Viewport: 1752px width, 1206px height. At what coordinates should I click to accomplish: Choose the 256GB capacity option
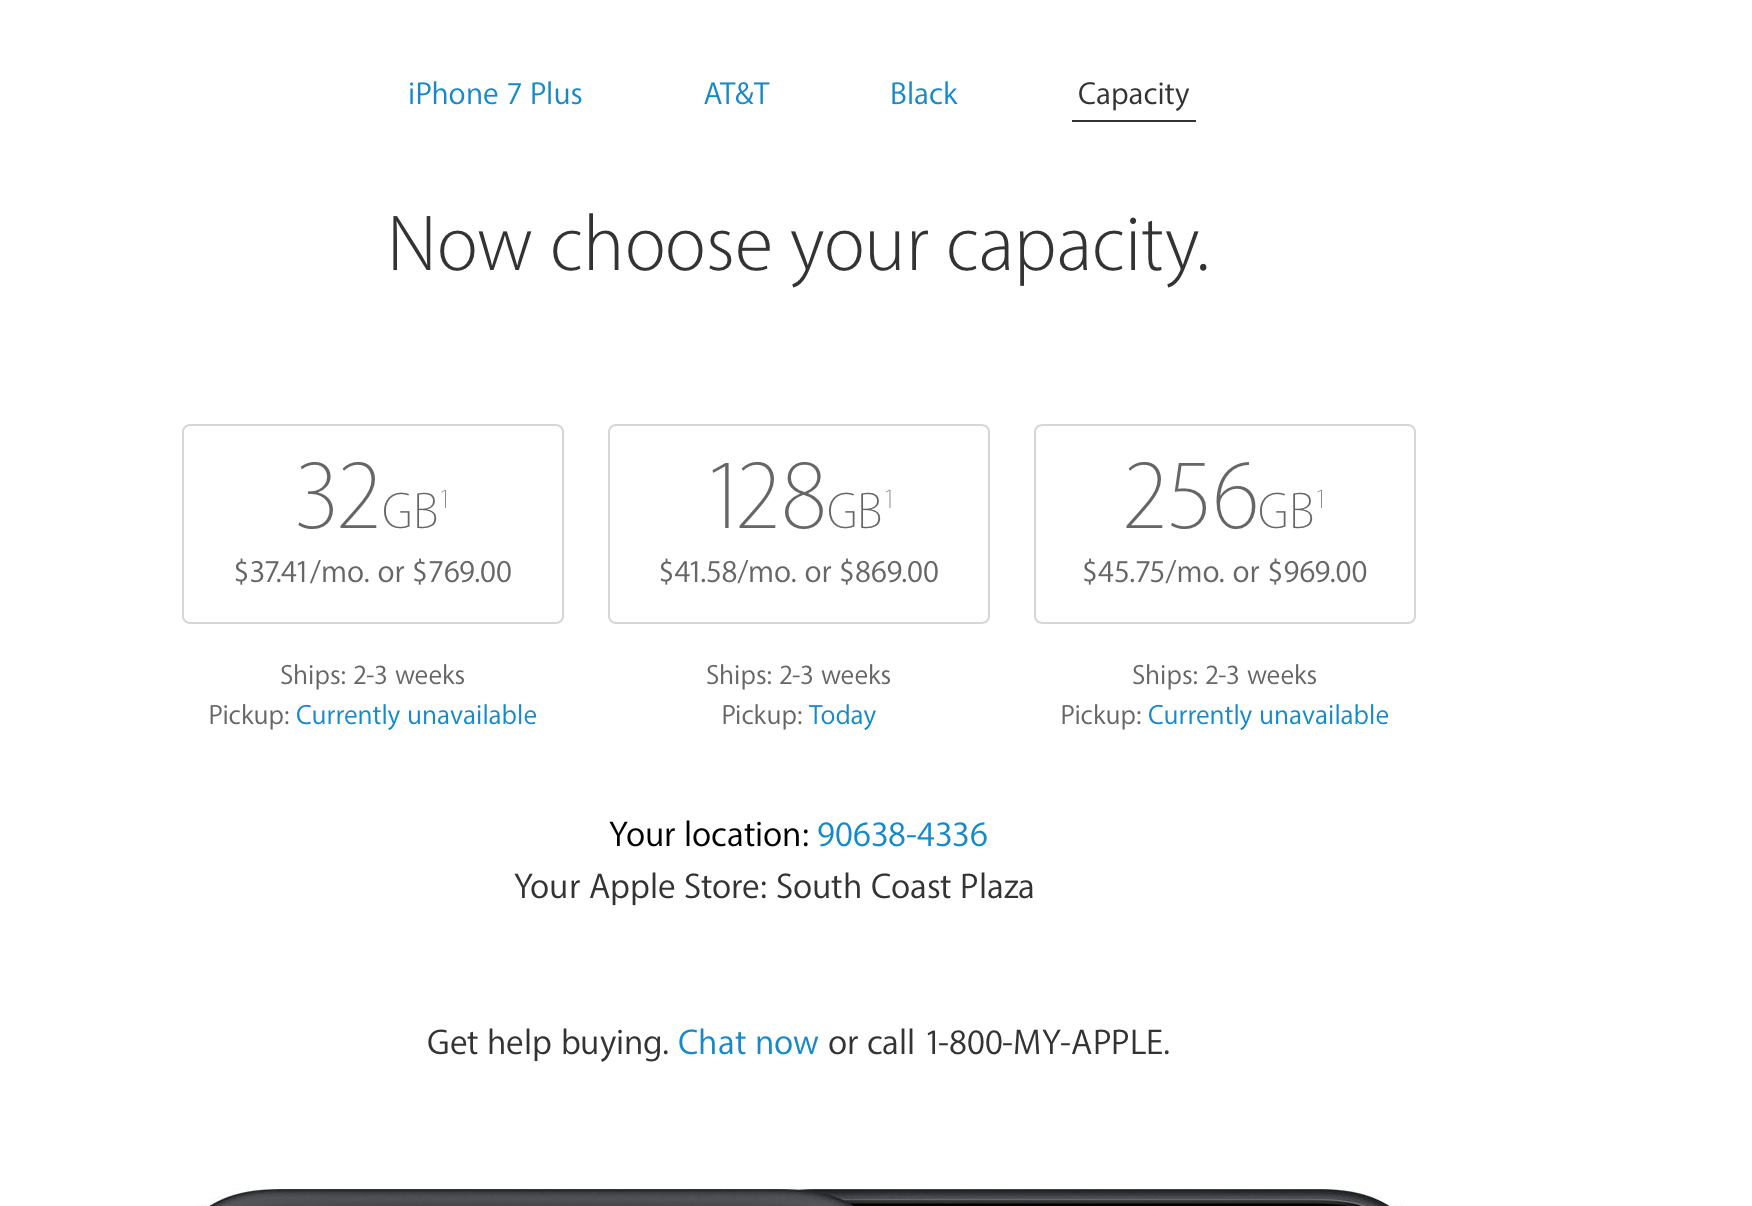1225,524
